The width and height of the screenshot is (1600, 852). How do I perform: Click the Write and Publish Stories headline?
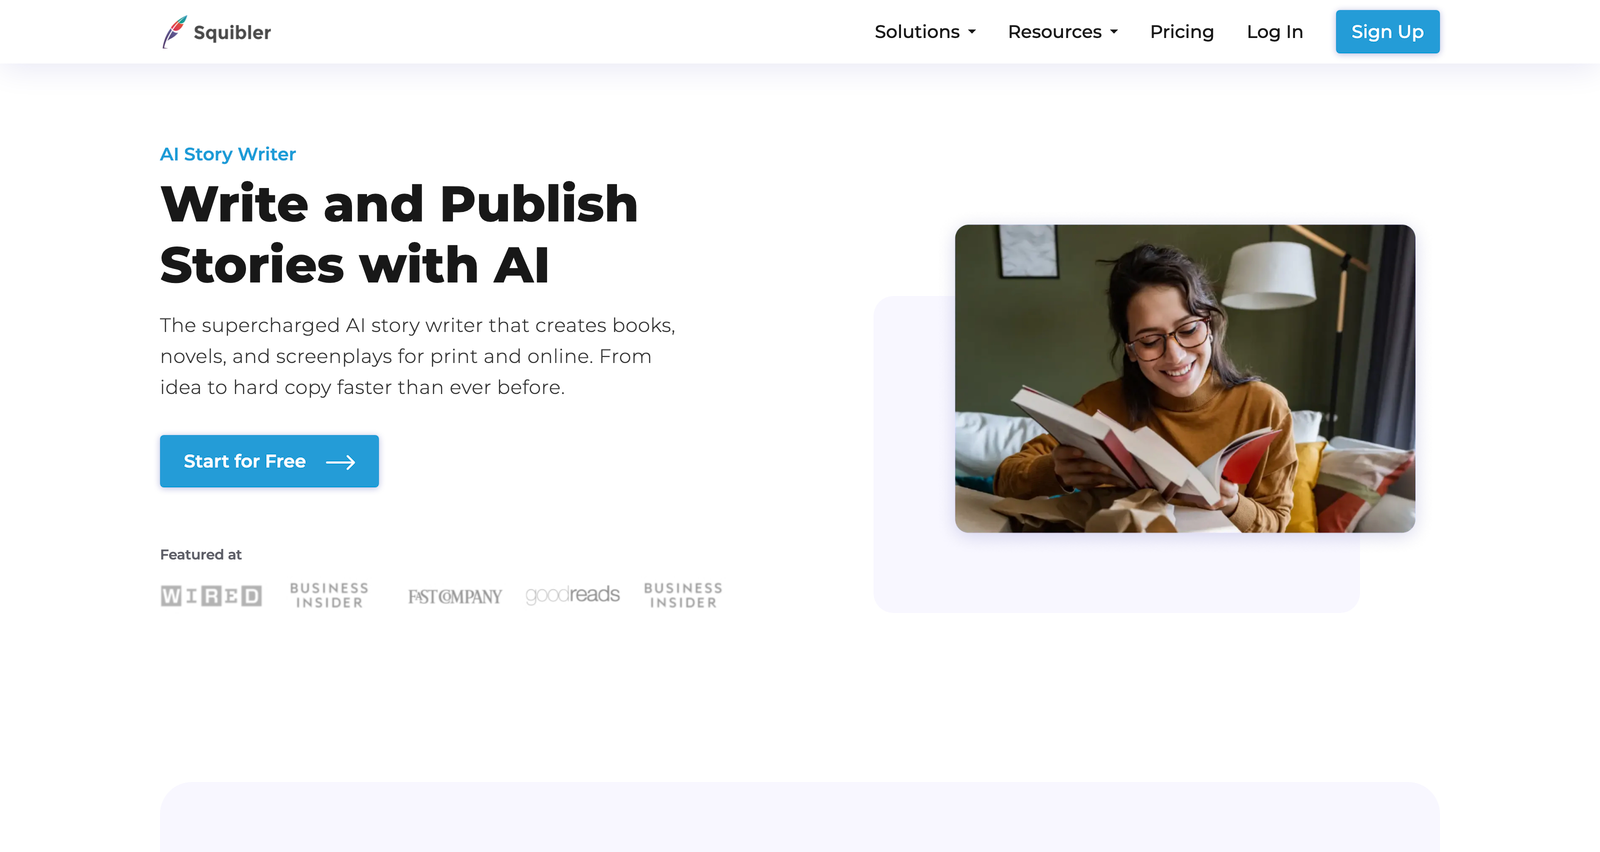[x=399, y=234]
